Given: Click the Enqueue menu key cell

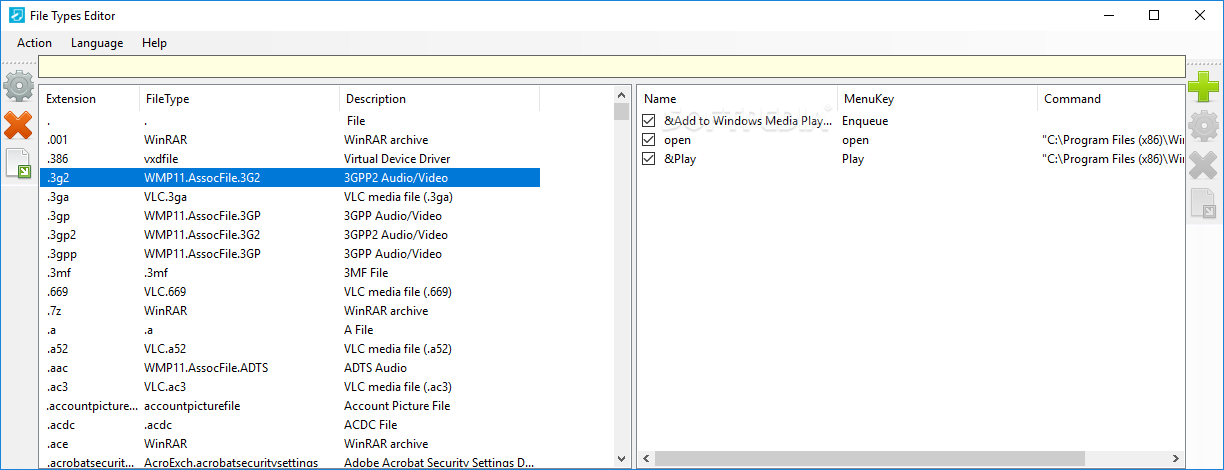Looking at the screenshot, I should pos(865,121).
